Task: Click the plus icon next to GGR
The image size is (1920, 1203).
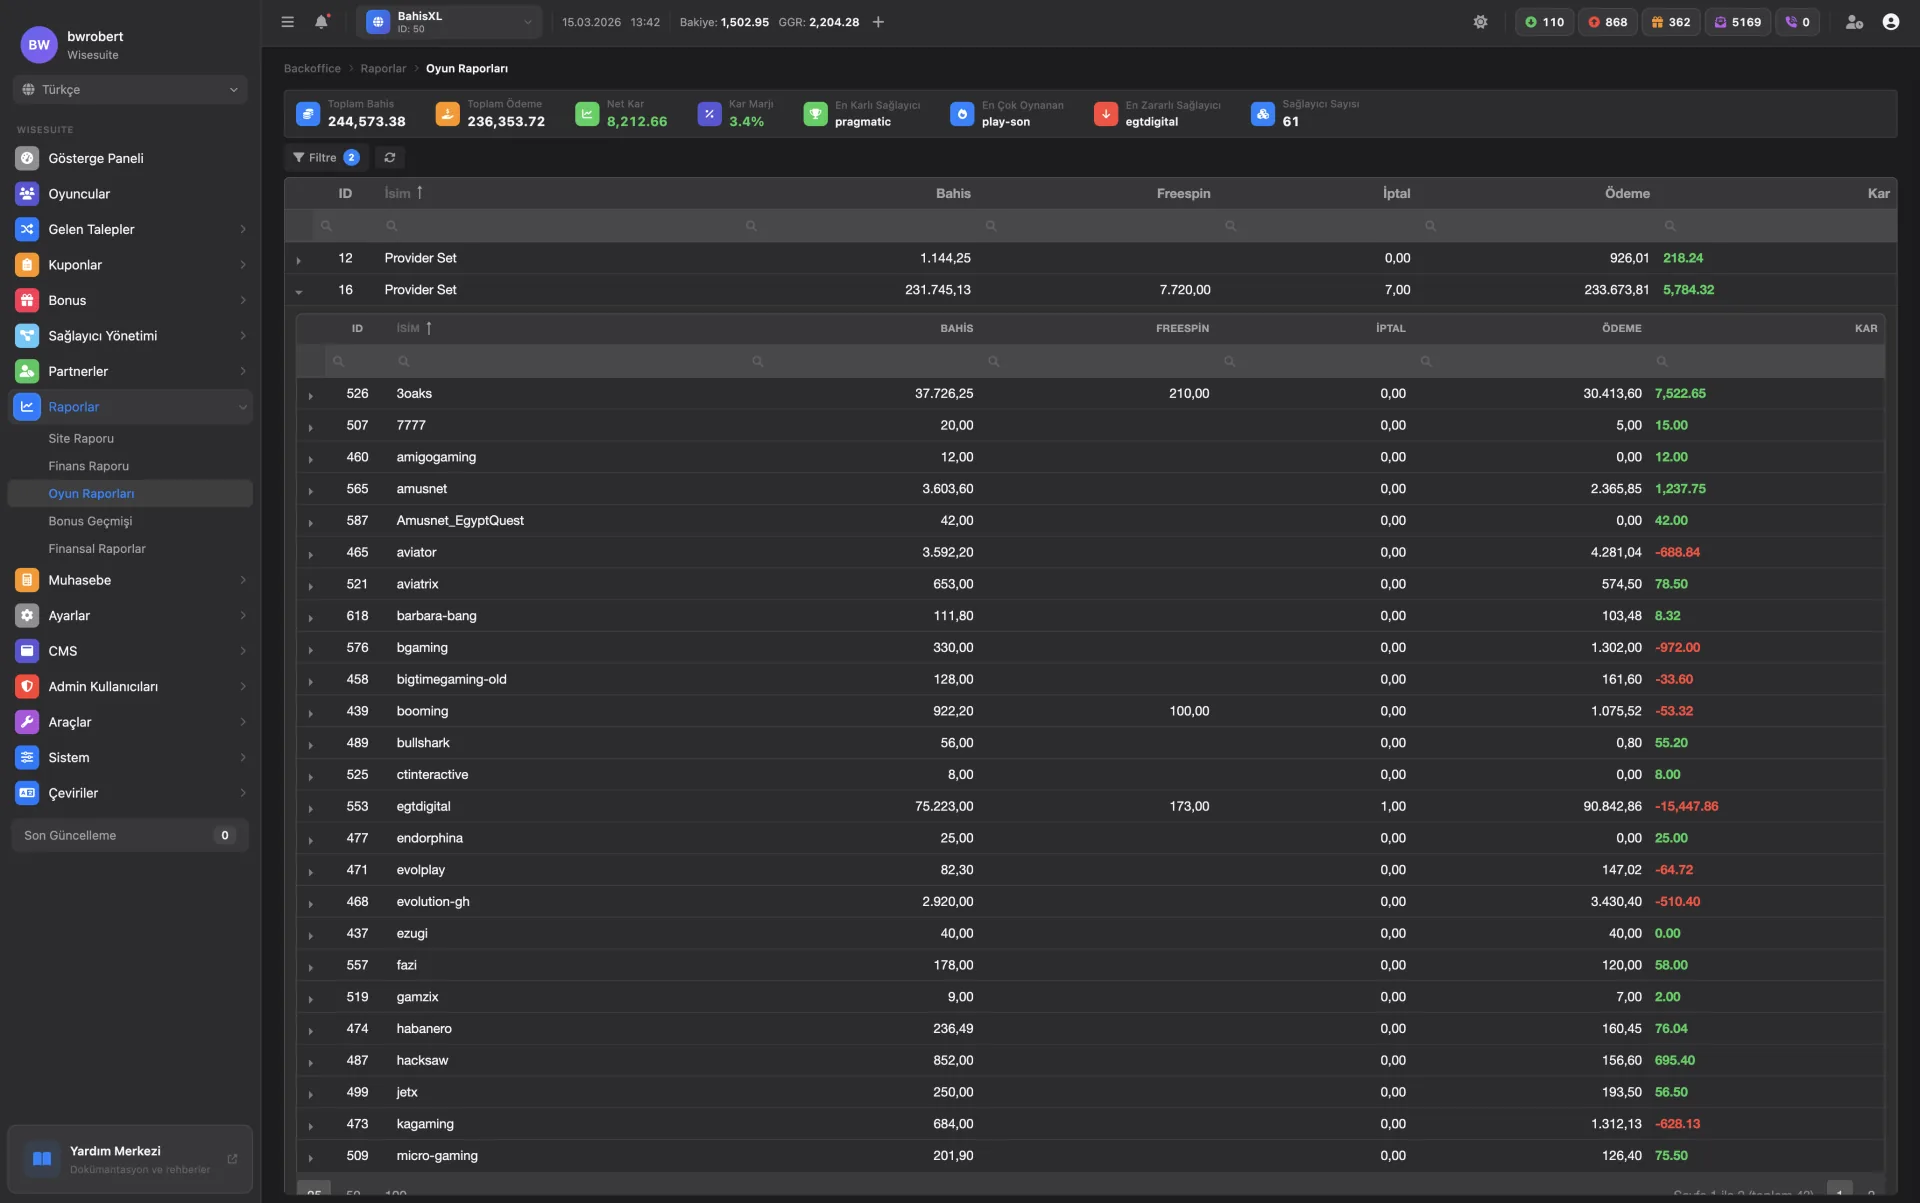Action: (x=878, y=22)
